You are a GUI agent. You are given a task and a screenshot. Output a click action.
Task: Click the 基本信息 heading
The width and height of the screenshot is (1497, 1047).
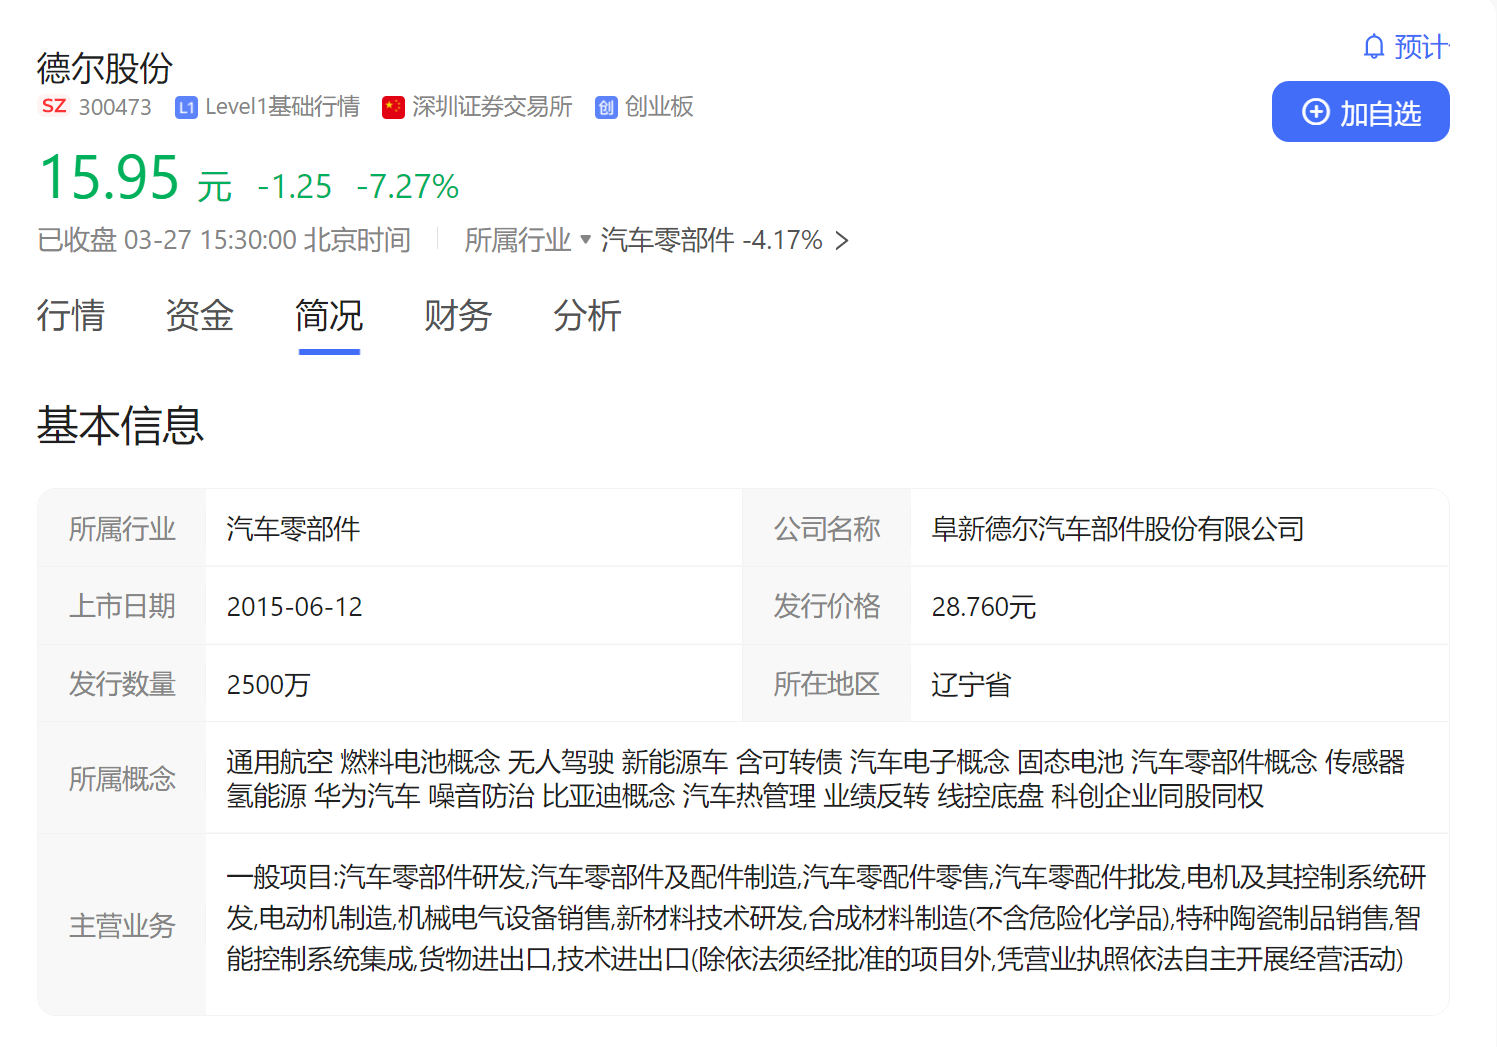[x=121, y=426]
